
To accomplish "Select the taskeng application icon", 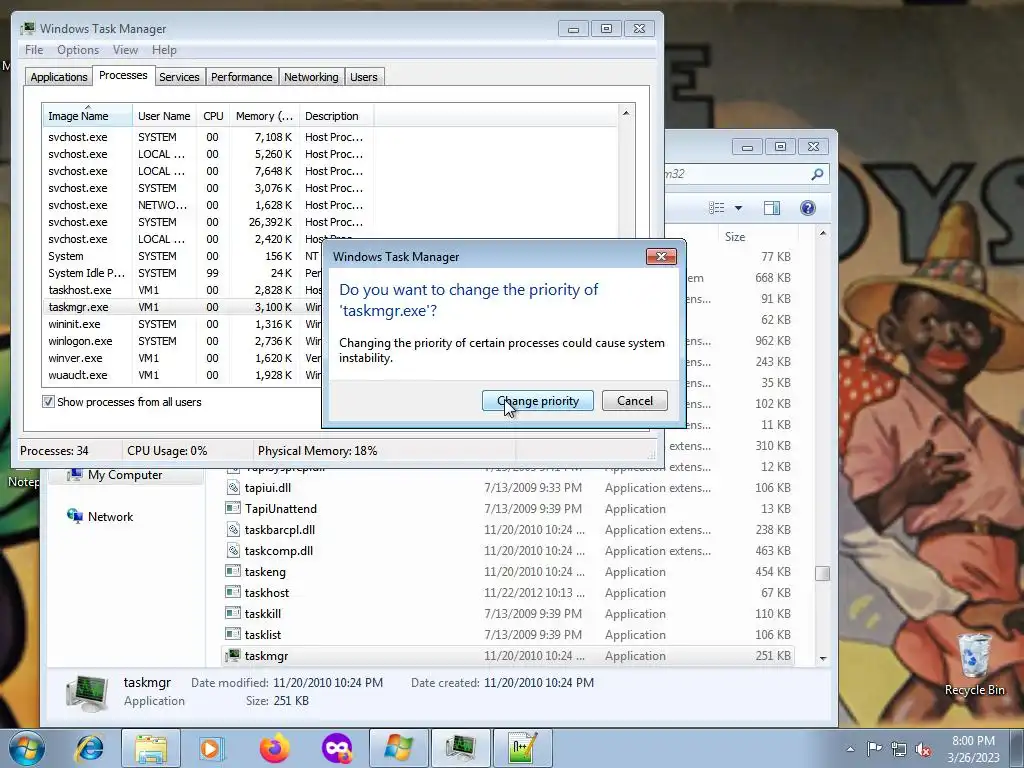I will point(233,571).
